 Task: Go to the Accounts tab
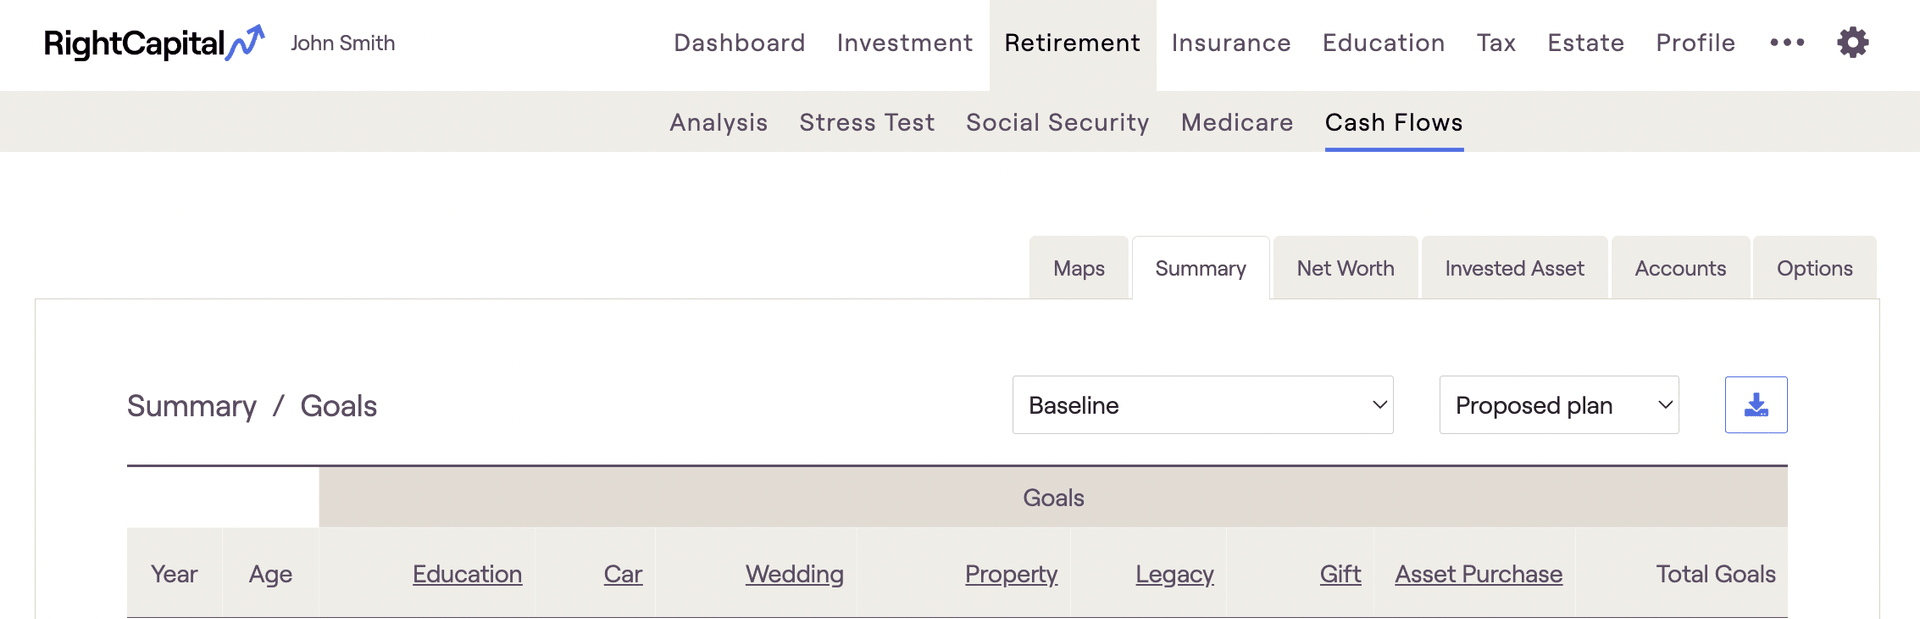coord(1680,268)
